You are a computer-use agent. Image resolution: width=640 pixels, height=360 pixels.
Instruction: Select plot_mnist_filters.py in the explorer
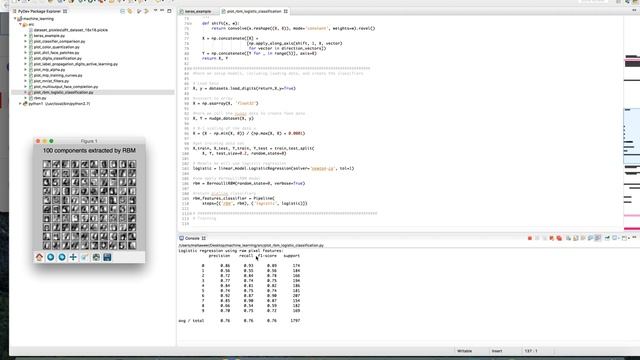(x=51, y=81)
